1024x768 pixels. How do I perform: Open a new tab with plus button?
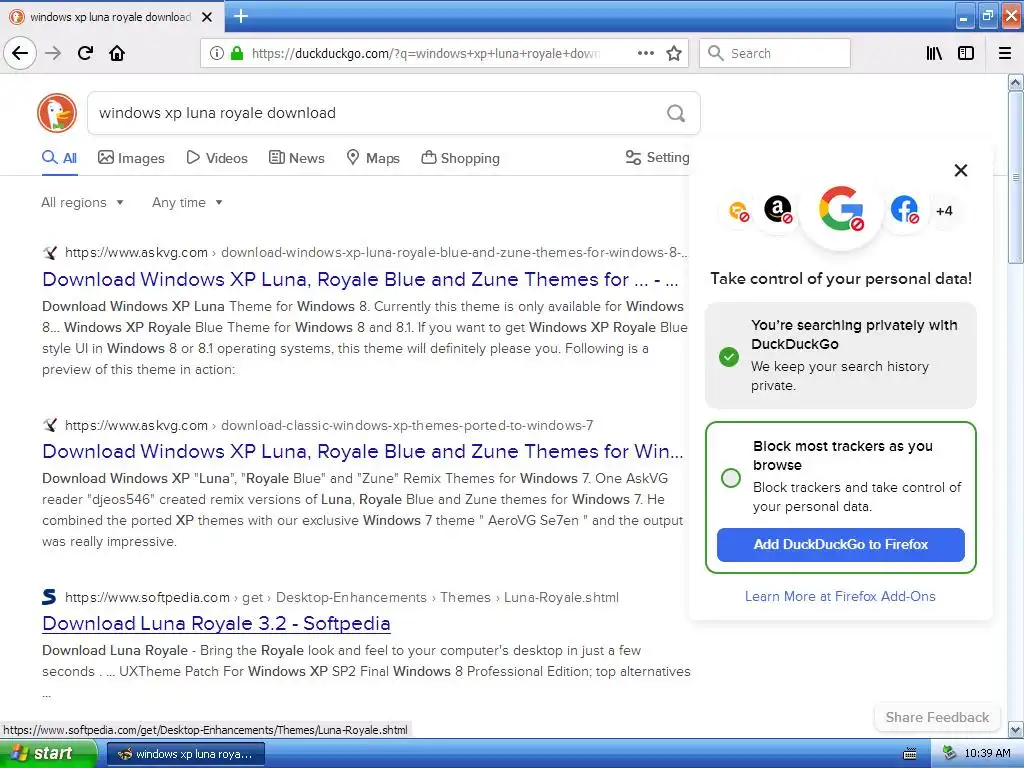(240, 16)
